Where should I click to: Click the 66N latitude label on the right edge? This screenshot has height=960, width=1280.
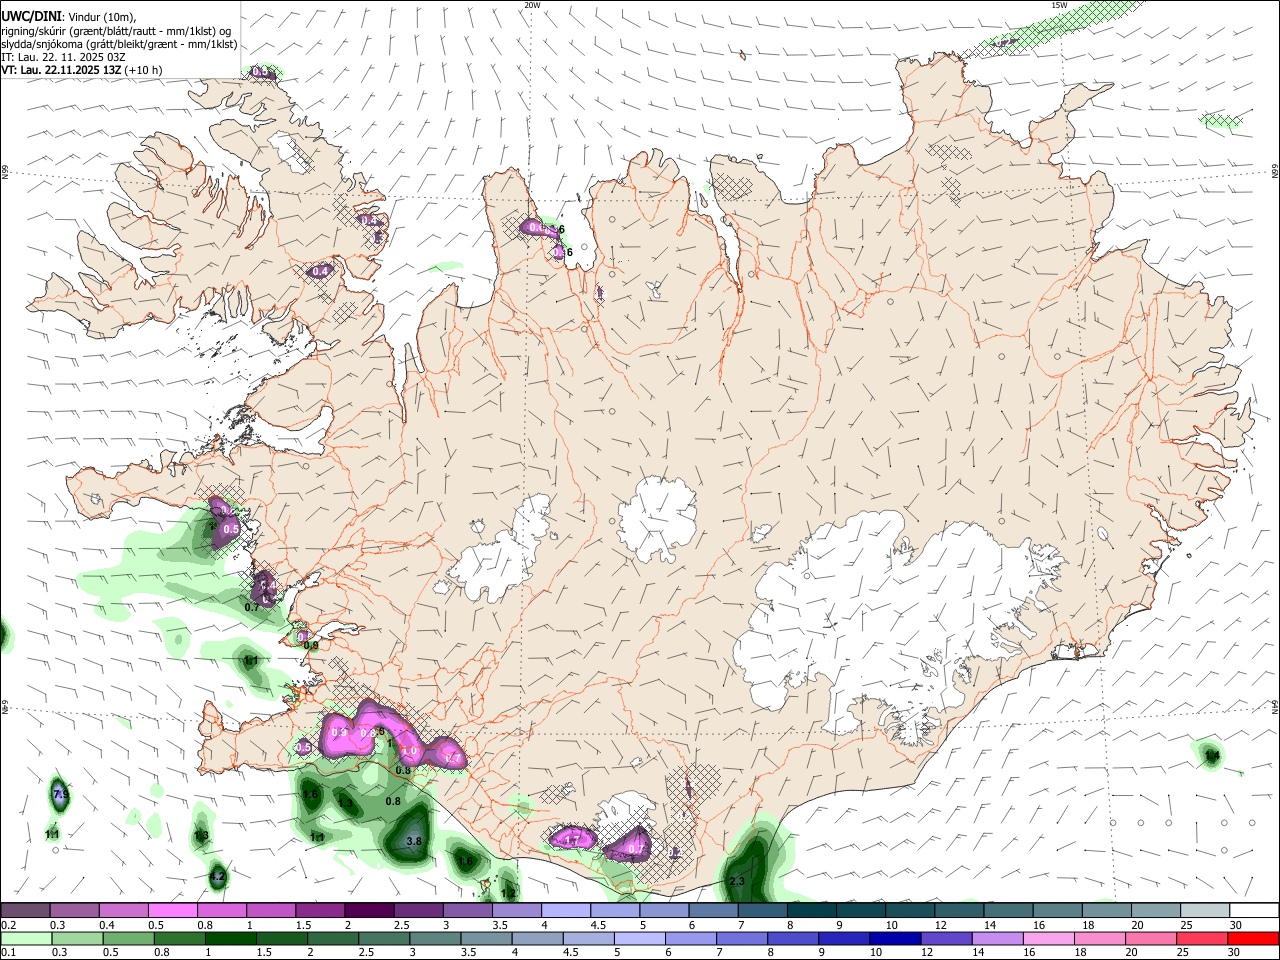[1275, 172]
